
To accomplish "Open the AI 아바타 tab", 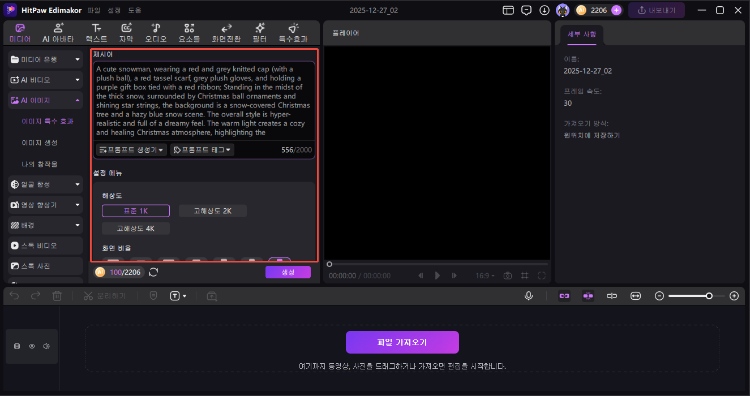I will click(58, 33).
